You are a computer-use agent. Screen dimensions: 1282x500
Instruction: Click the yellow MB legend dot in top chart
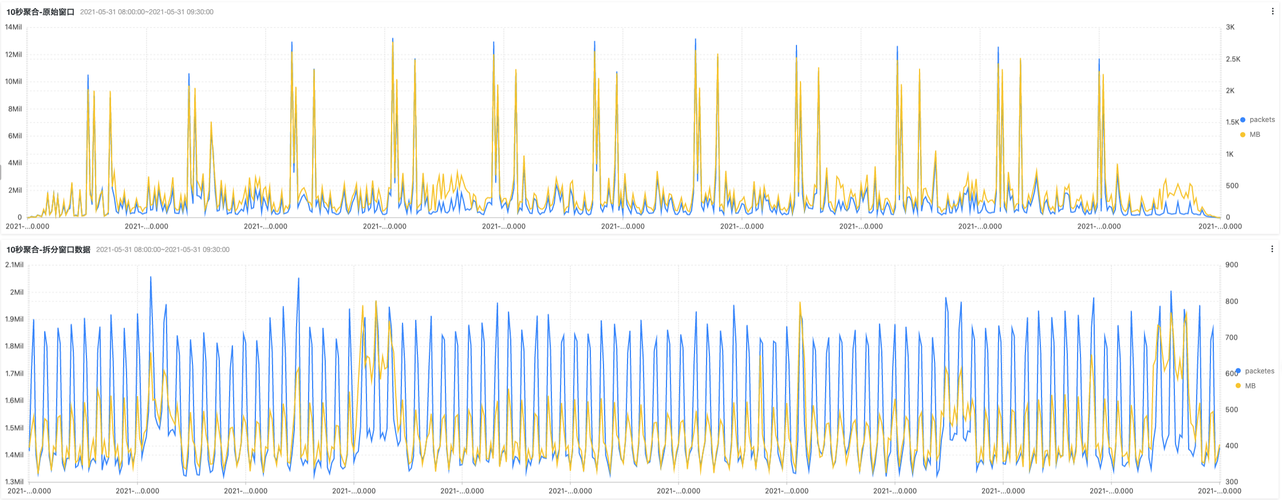[1243, 134]
